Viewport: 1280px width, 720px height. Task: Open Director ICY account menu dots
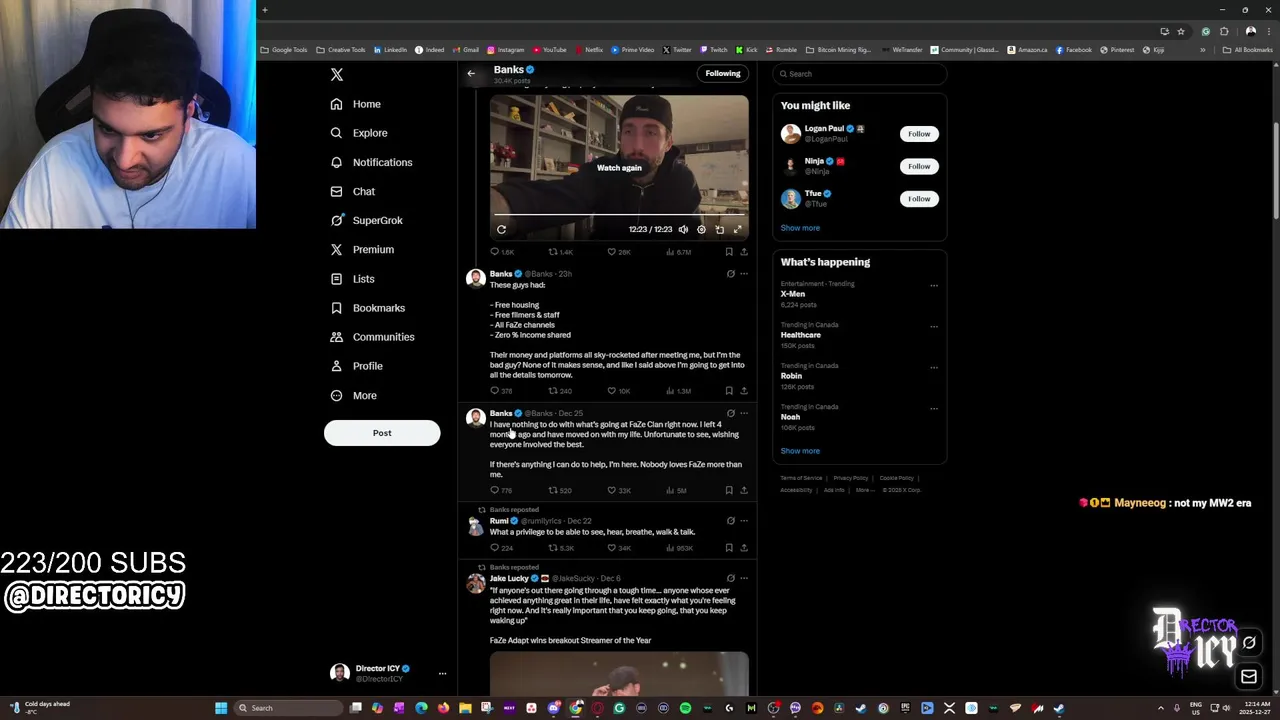pos(442,674)
